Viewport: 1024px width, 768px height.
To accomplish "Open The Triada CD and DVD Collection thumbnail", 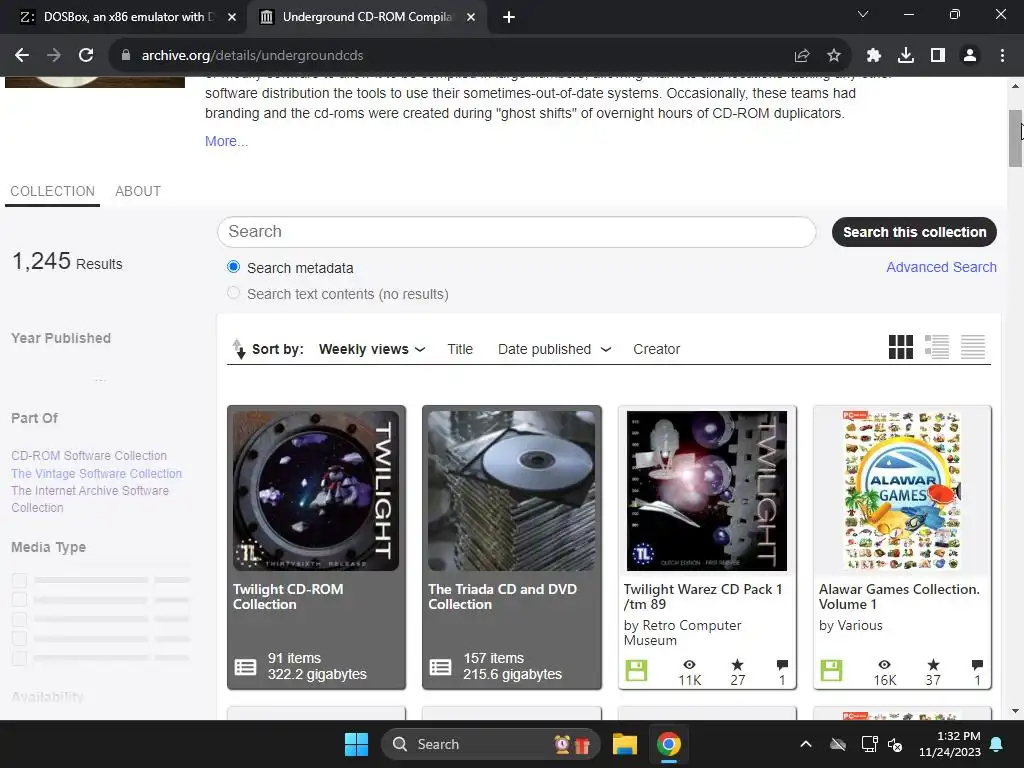I will 511,490.
